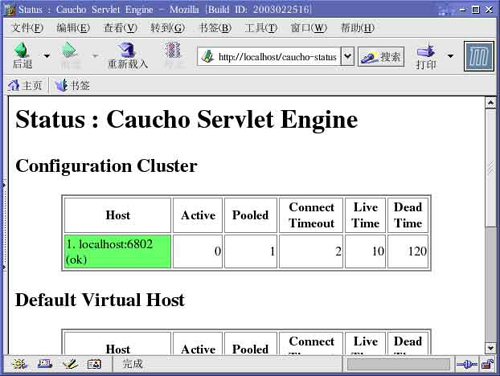The image size is (500, 376).
Task: Click the security lock icon
Action: coord(487,364)
